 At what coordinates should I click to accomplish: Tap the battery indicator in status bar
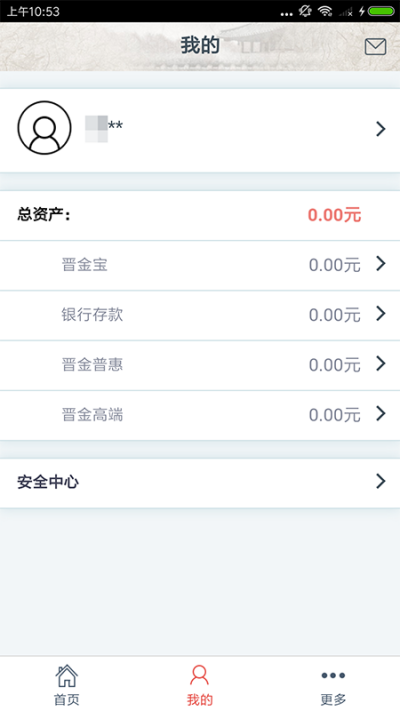(381, 11)
